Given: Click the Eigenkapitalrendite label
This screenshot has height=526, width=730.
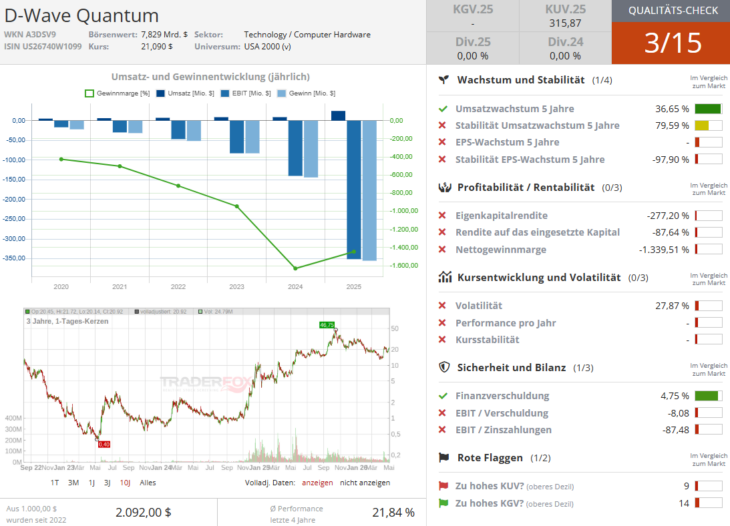Looking at the screenshot, I should point(501,216).
